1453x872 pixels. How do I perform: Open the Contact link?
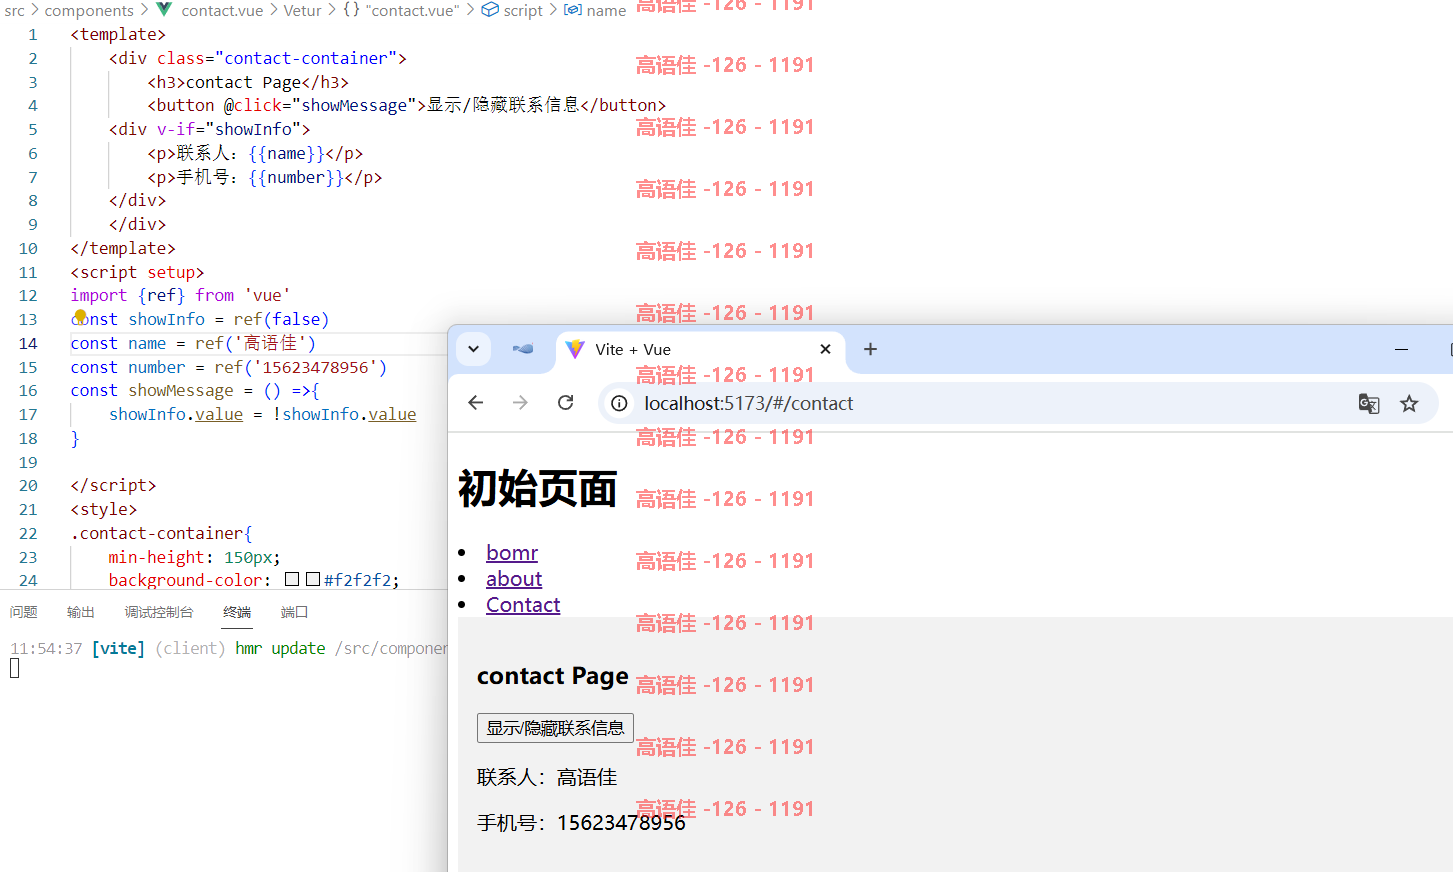(x=523, y=605)
